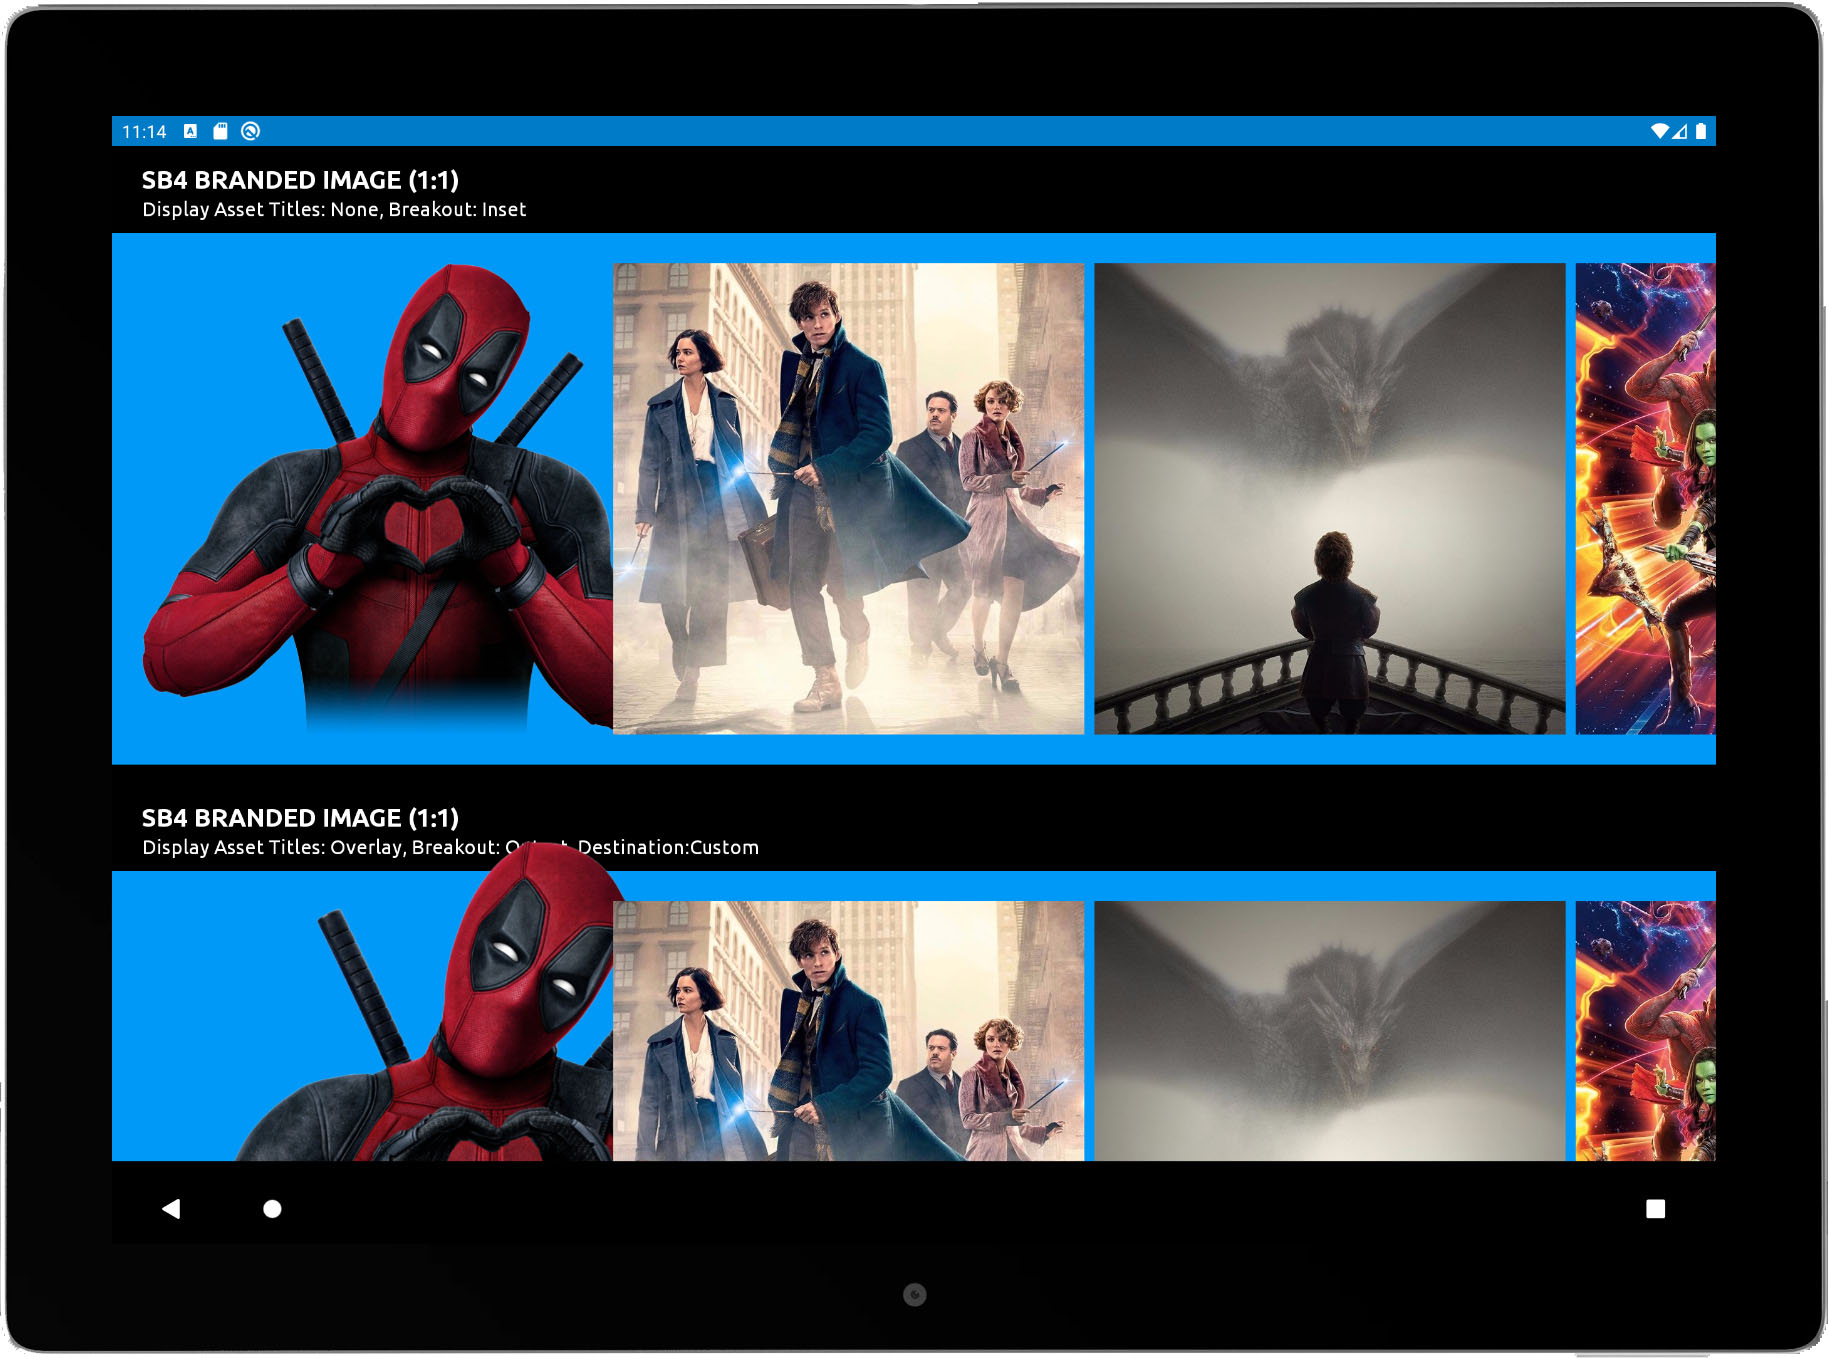
Task: Open the Guardians of the Galaxy poster in the second row
Action: 1646,1031
